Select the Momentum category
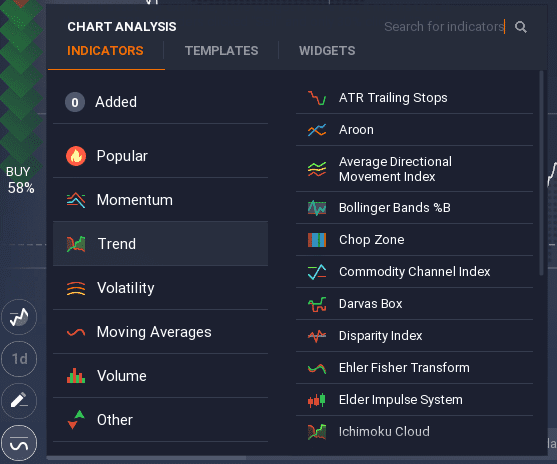 160,200
